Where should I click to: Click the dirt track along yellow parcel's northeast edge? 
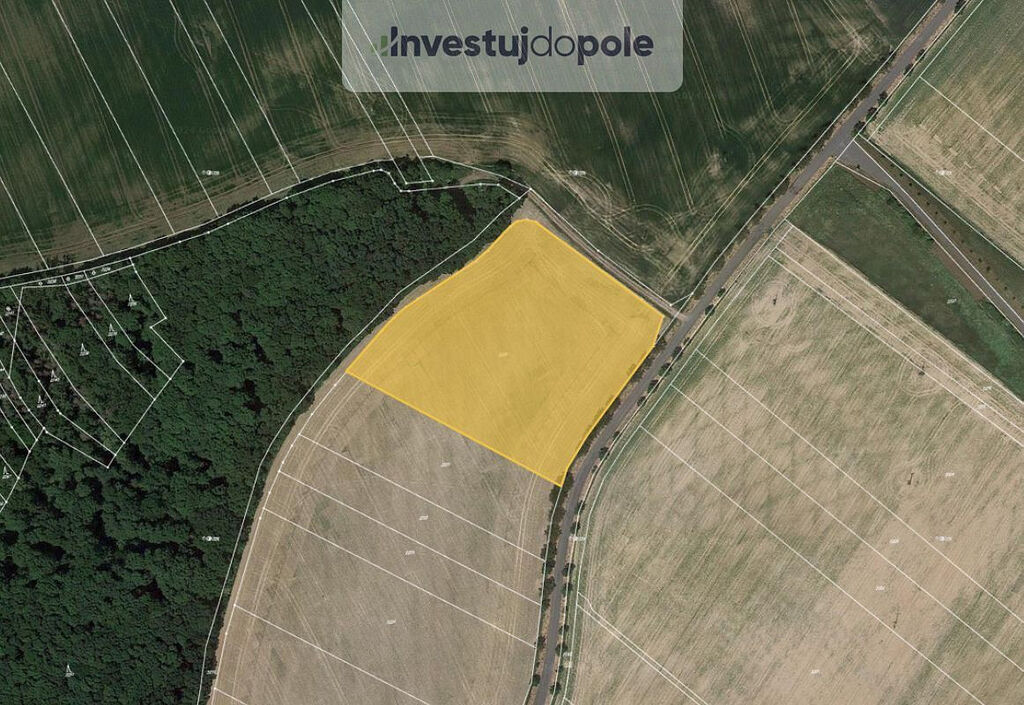point(601,258)
